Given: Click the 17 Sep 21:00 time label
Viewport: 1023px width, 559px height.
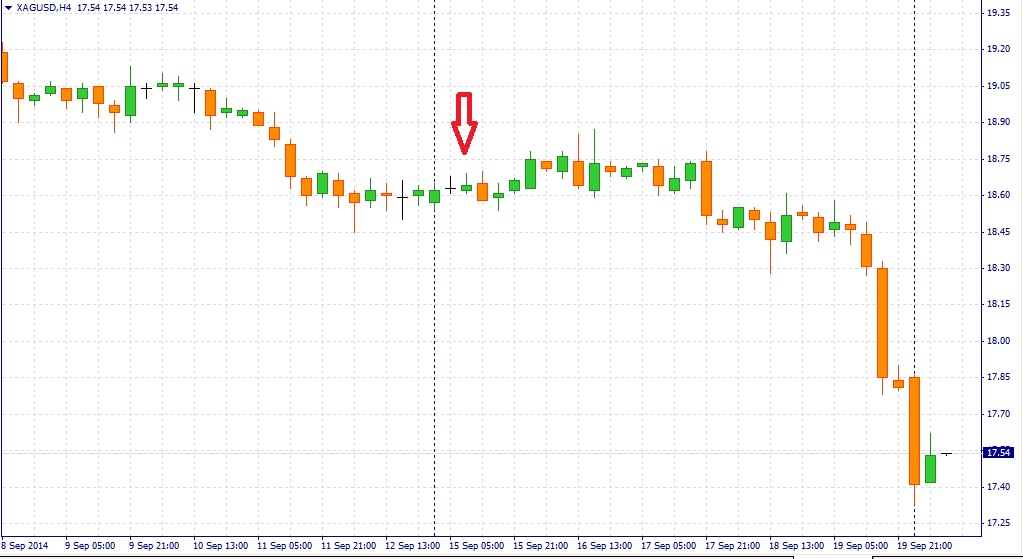Looking at the screenshot, I should coord(733,546).
